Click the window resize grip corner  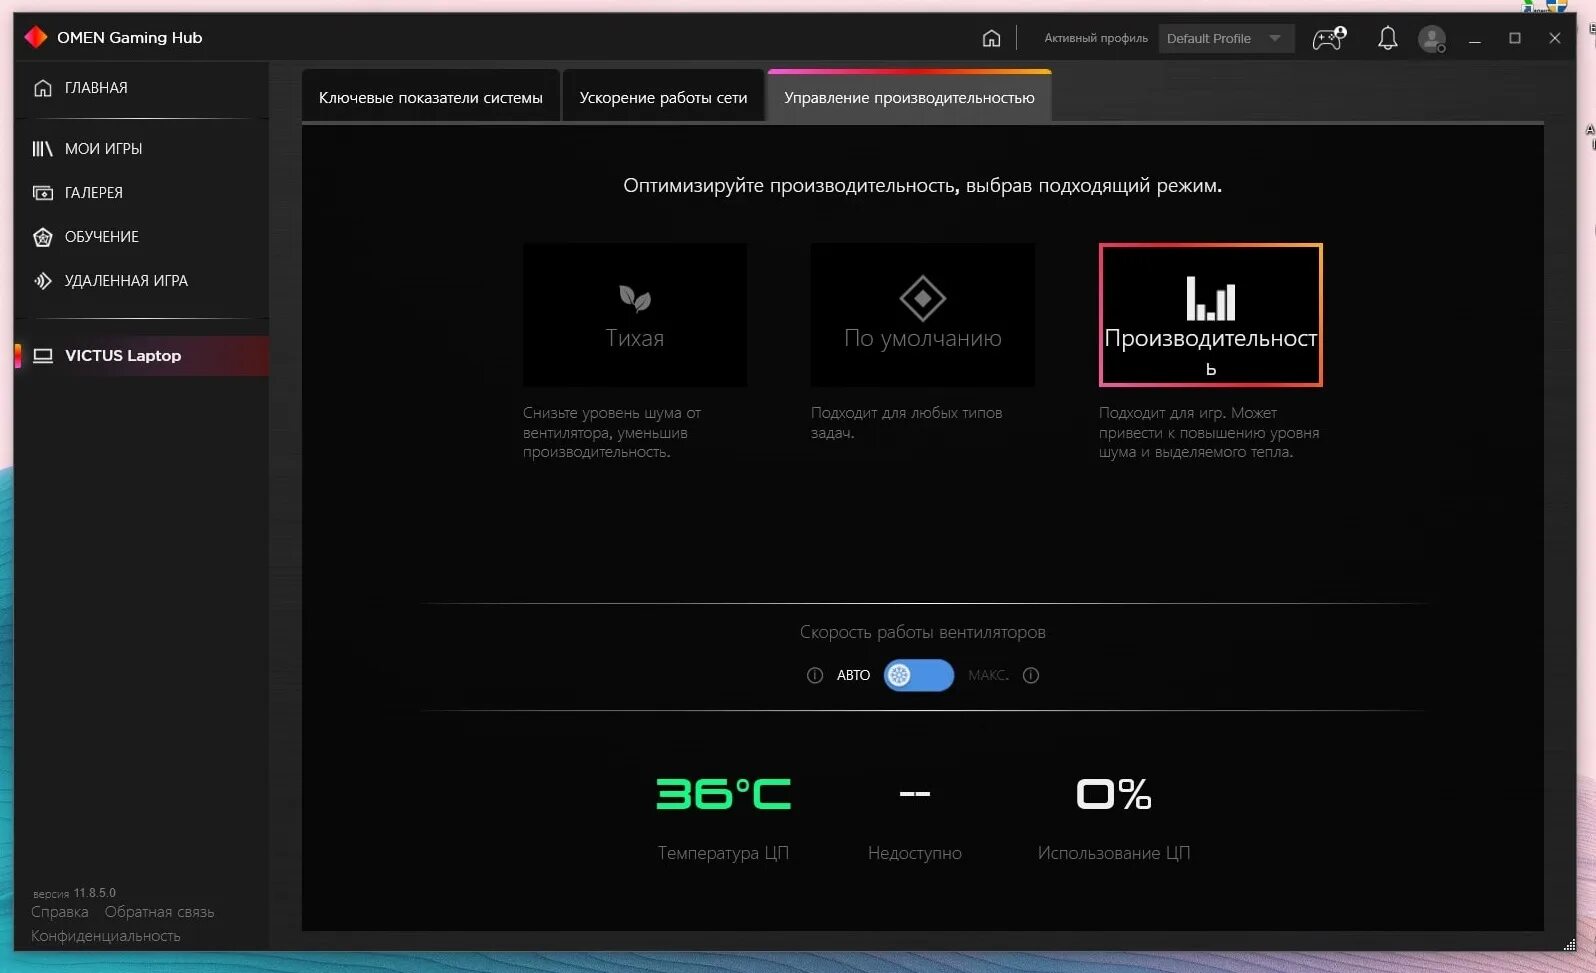pyautogui.click(x=1569, y=943)
